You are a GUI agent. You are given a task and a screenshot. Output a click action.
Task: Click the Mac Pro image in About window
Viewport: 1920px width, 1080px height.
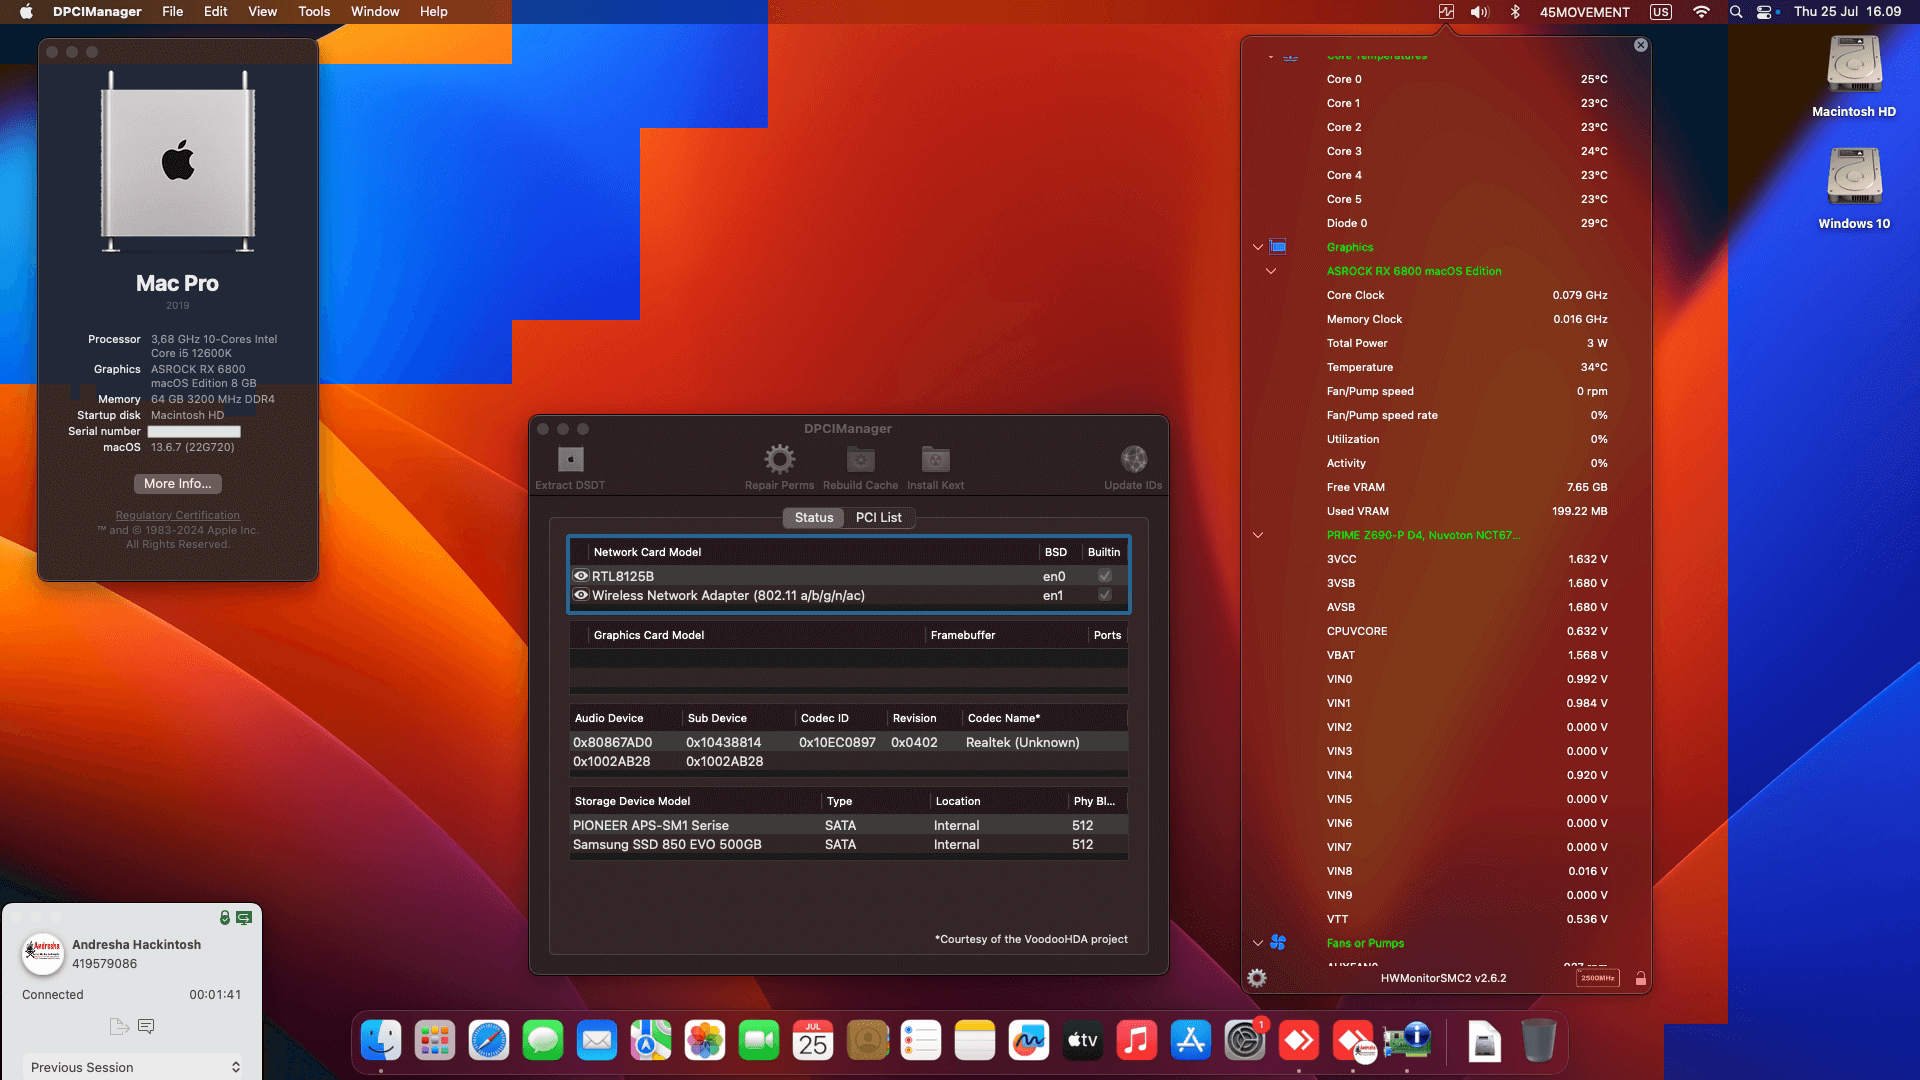point(178,161)
